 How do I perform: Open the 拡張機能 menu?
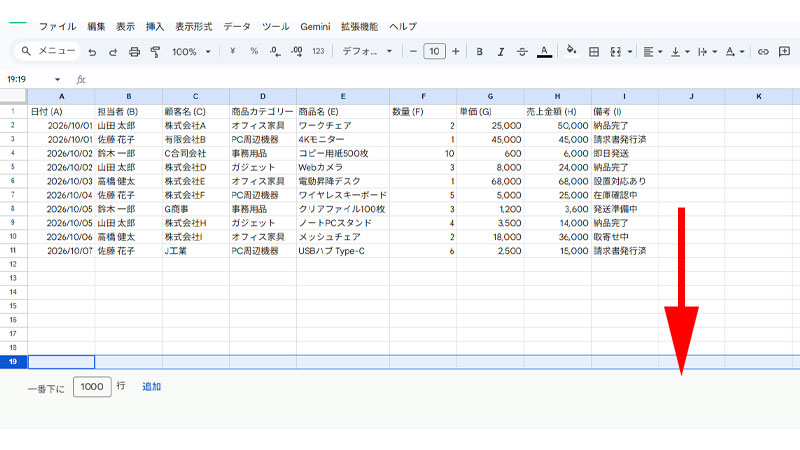point(359,27)
